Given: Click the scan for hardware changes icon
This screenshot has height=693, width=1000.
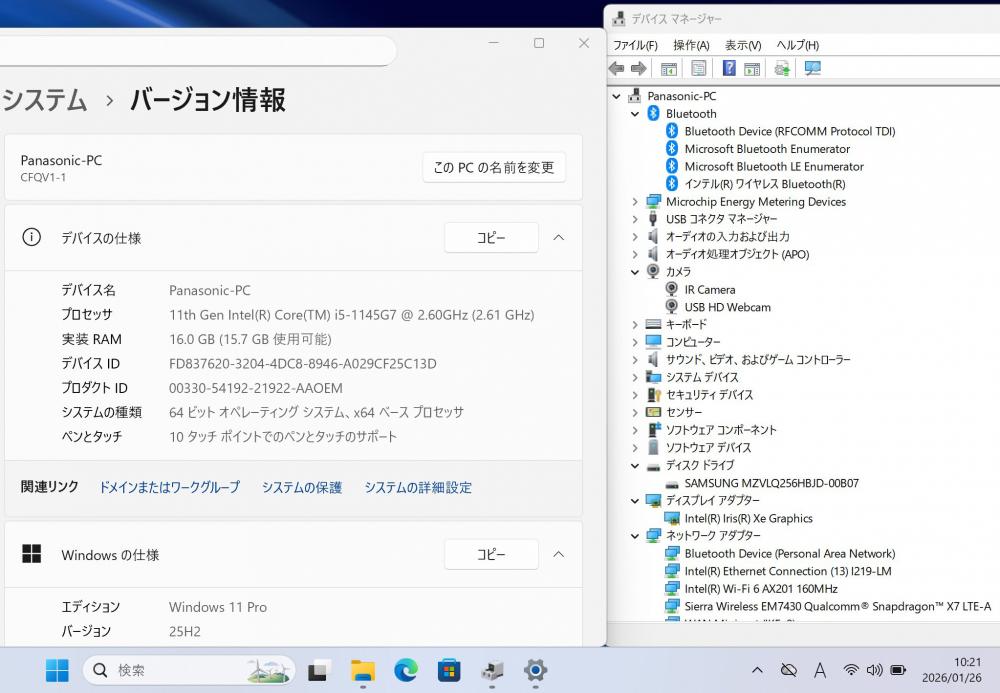Looking at the screenshot, I should pyautogui.click(x=813, y=69).
